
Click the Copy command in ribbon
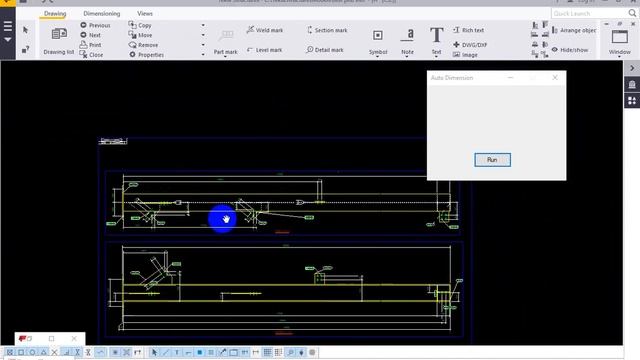point(140,25)
